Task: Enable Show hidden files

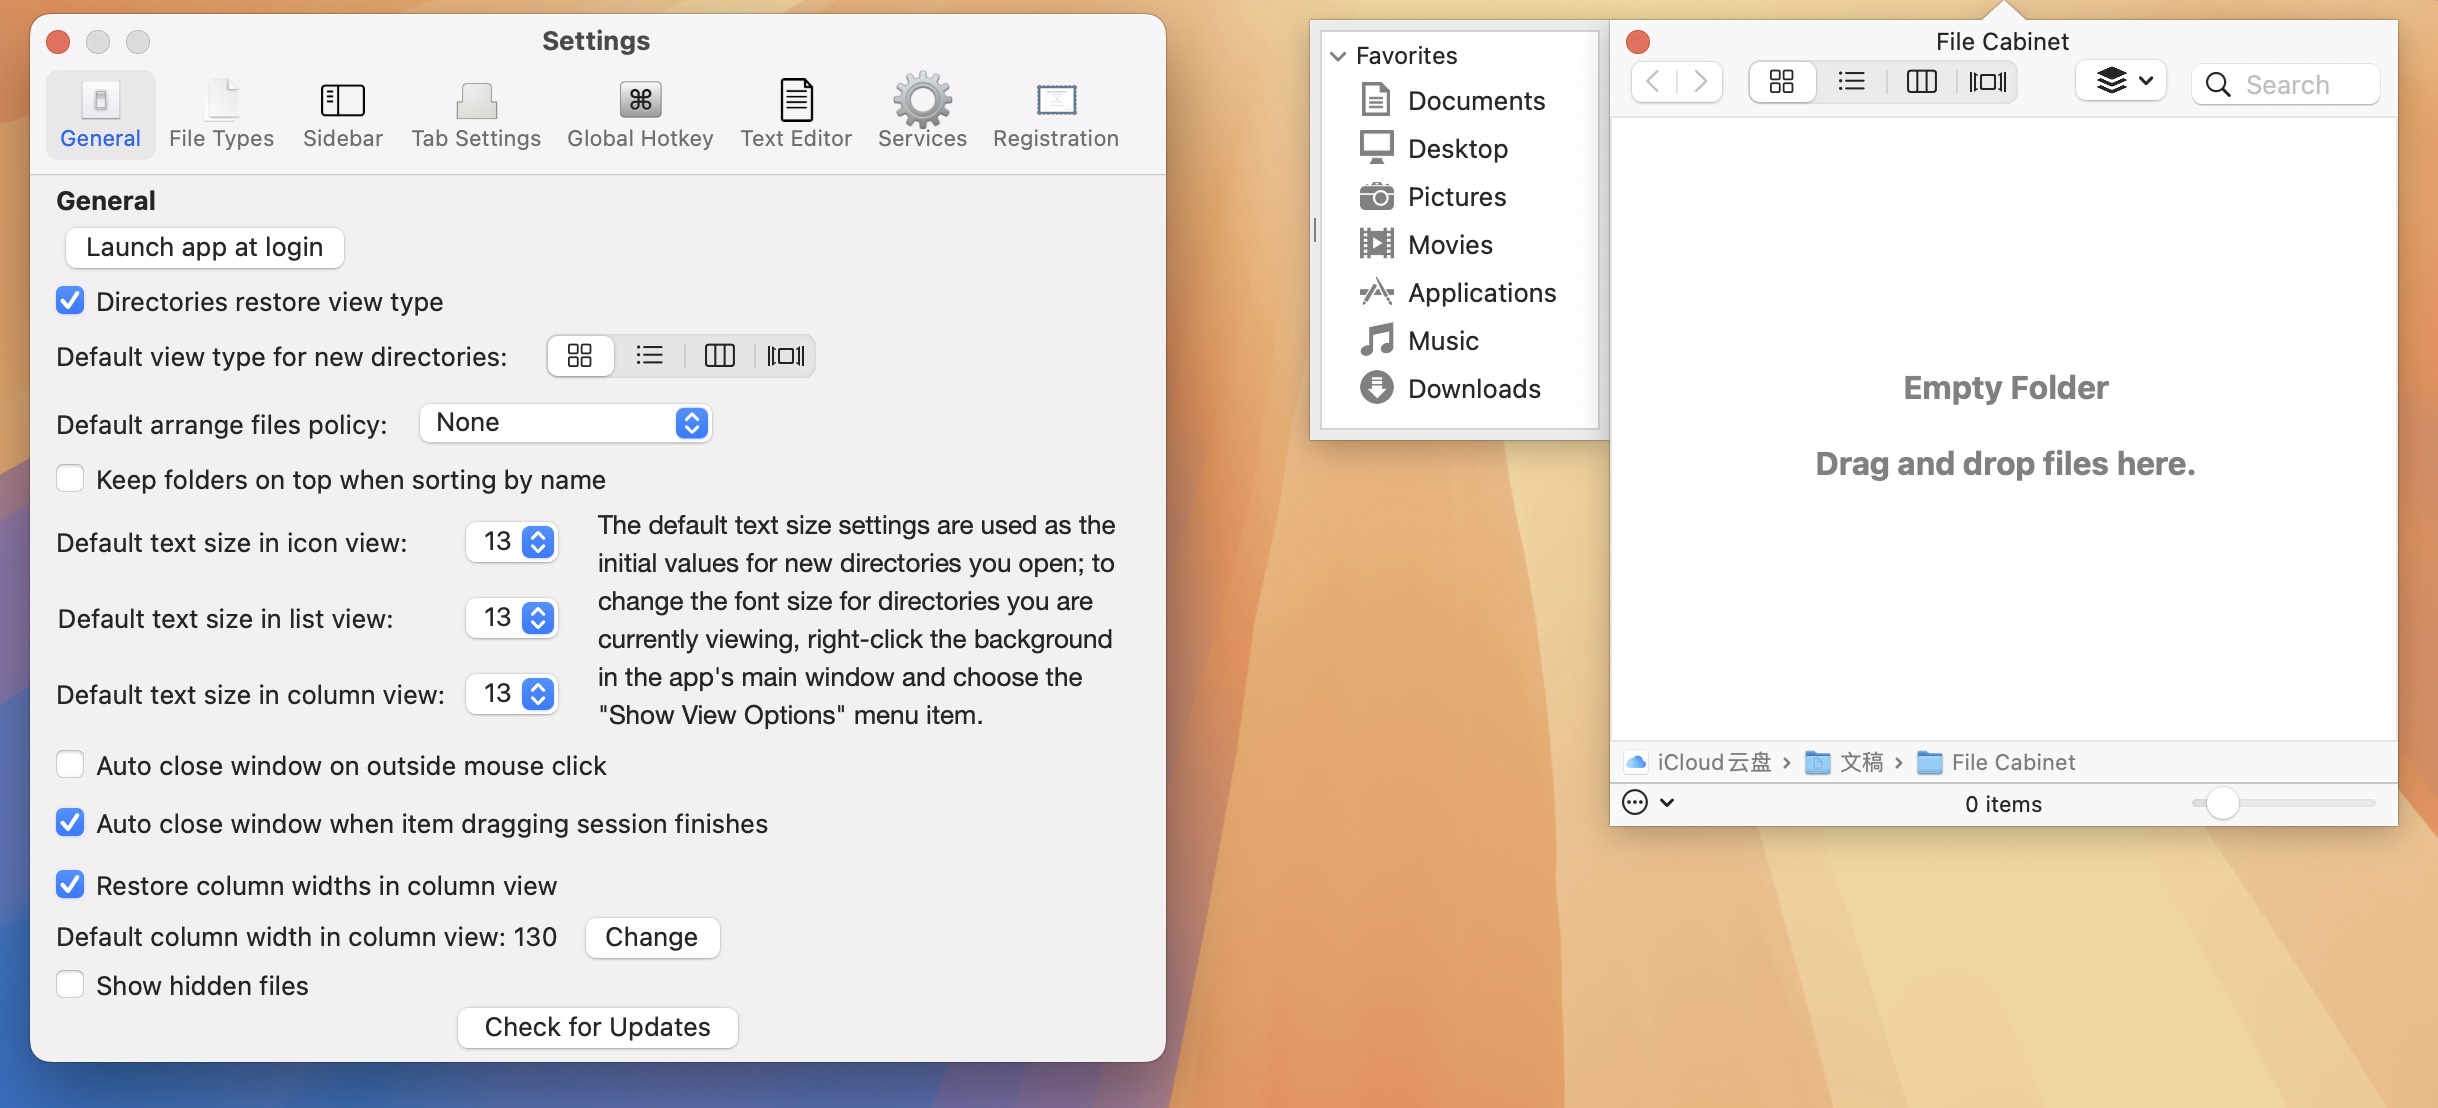Action: tap(70, 984)
